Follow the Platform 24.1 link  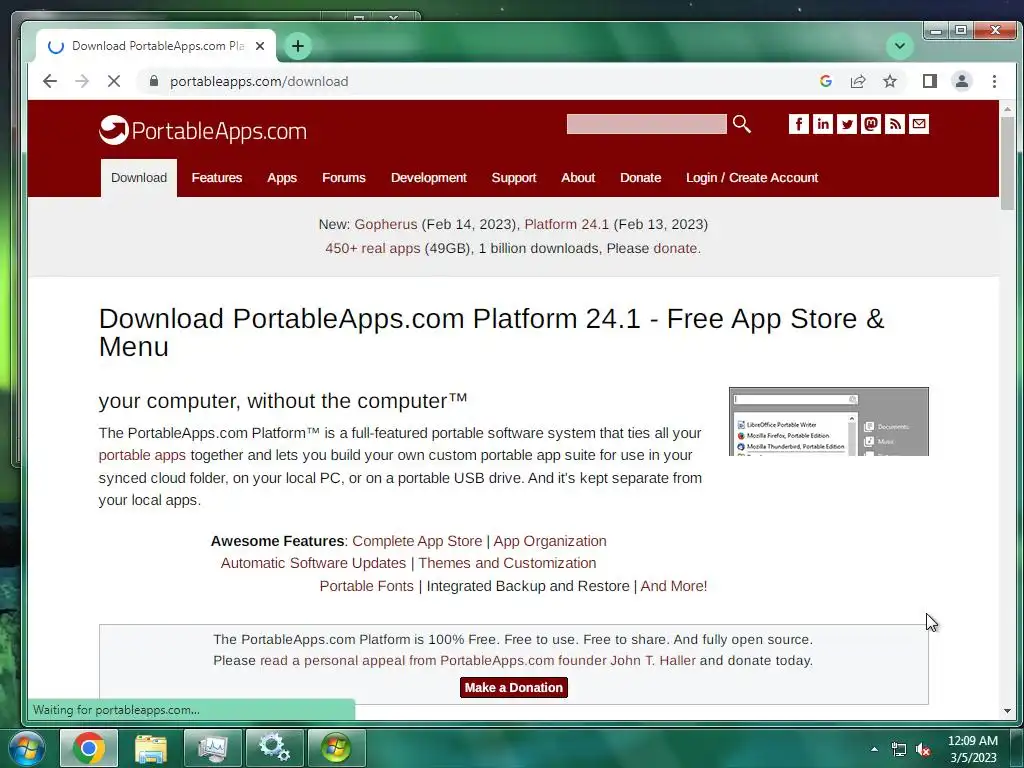coord(566,224)
